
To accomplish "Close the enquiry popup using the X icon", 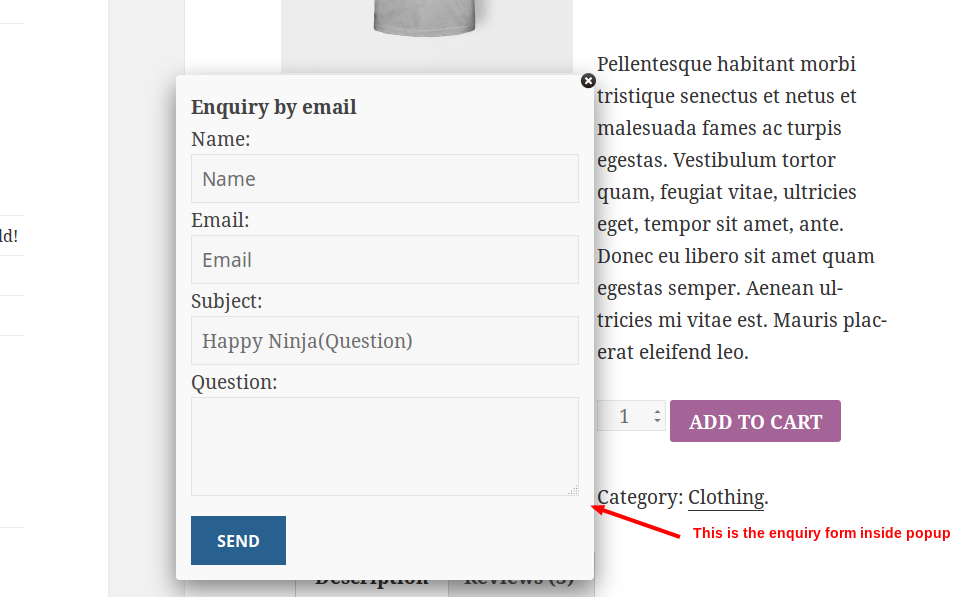I will 588,81.
